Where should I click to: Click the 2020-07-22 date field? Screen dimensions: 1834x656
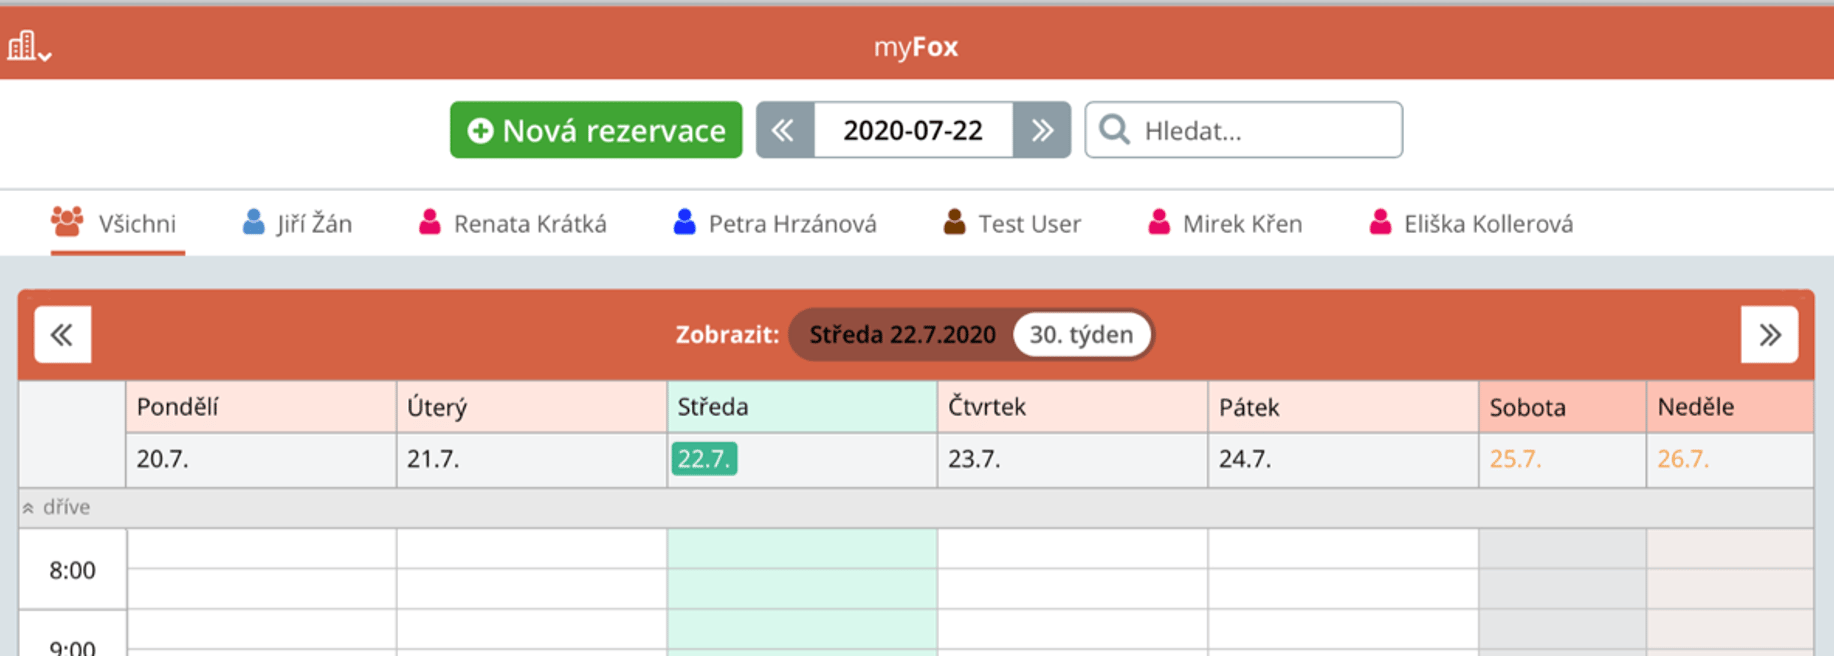(x=913, y=130)
